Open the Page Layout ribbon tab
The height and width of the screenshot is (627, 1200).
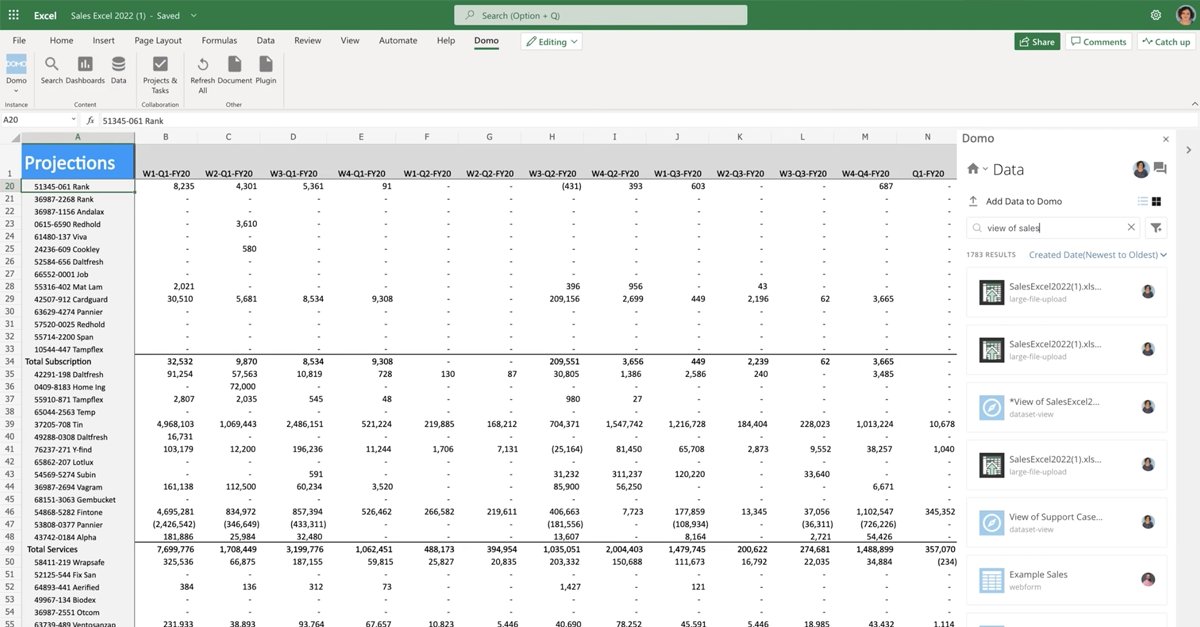(158, 41)
